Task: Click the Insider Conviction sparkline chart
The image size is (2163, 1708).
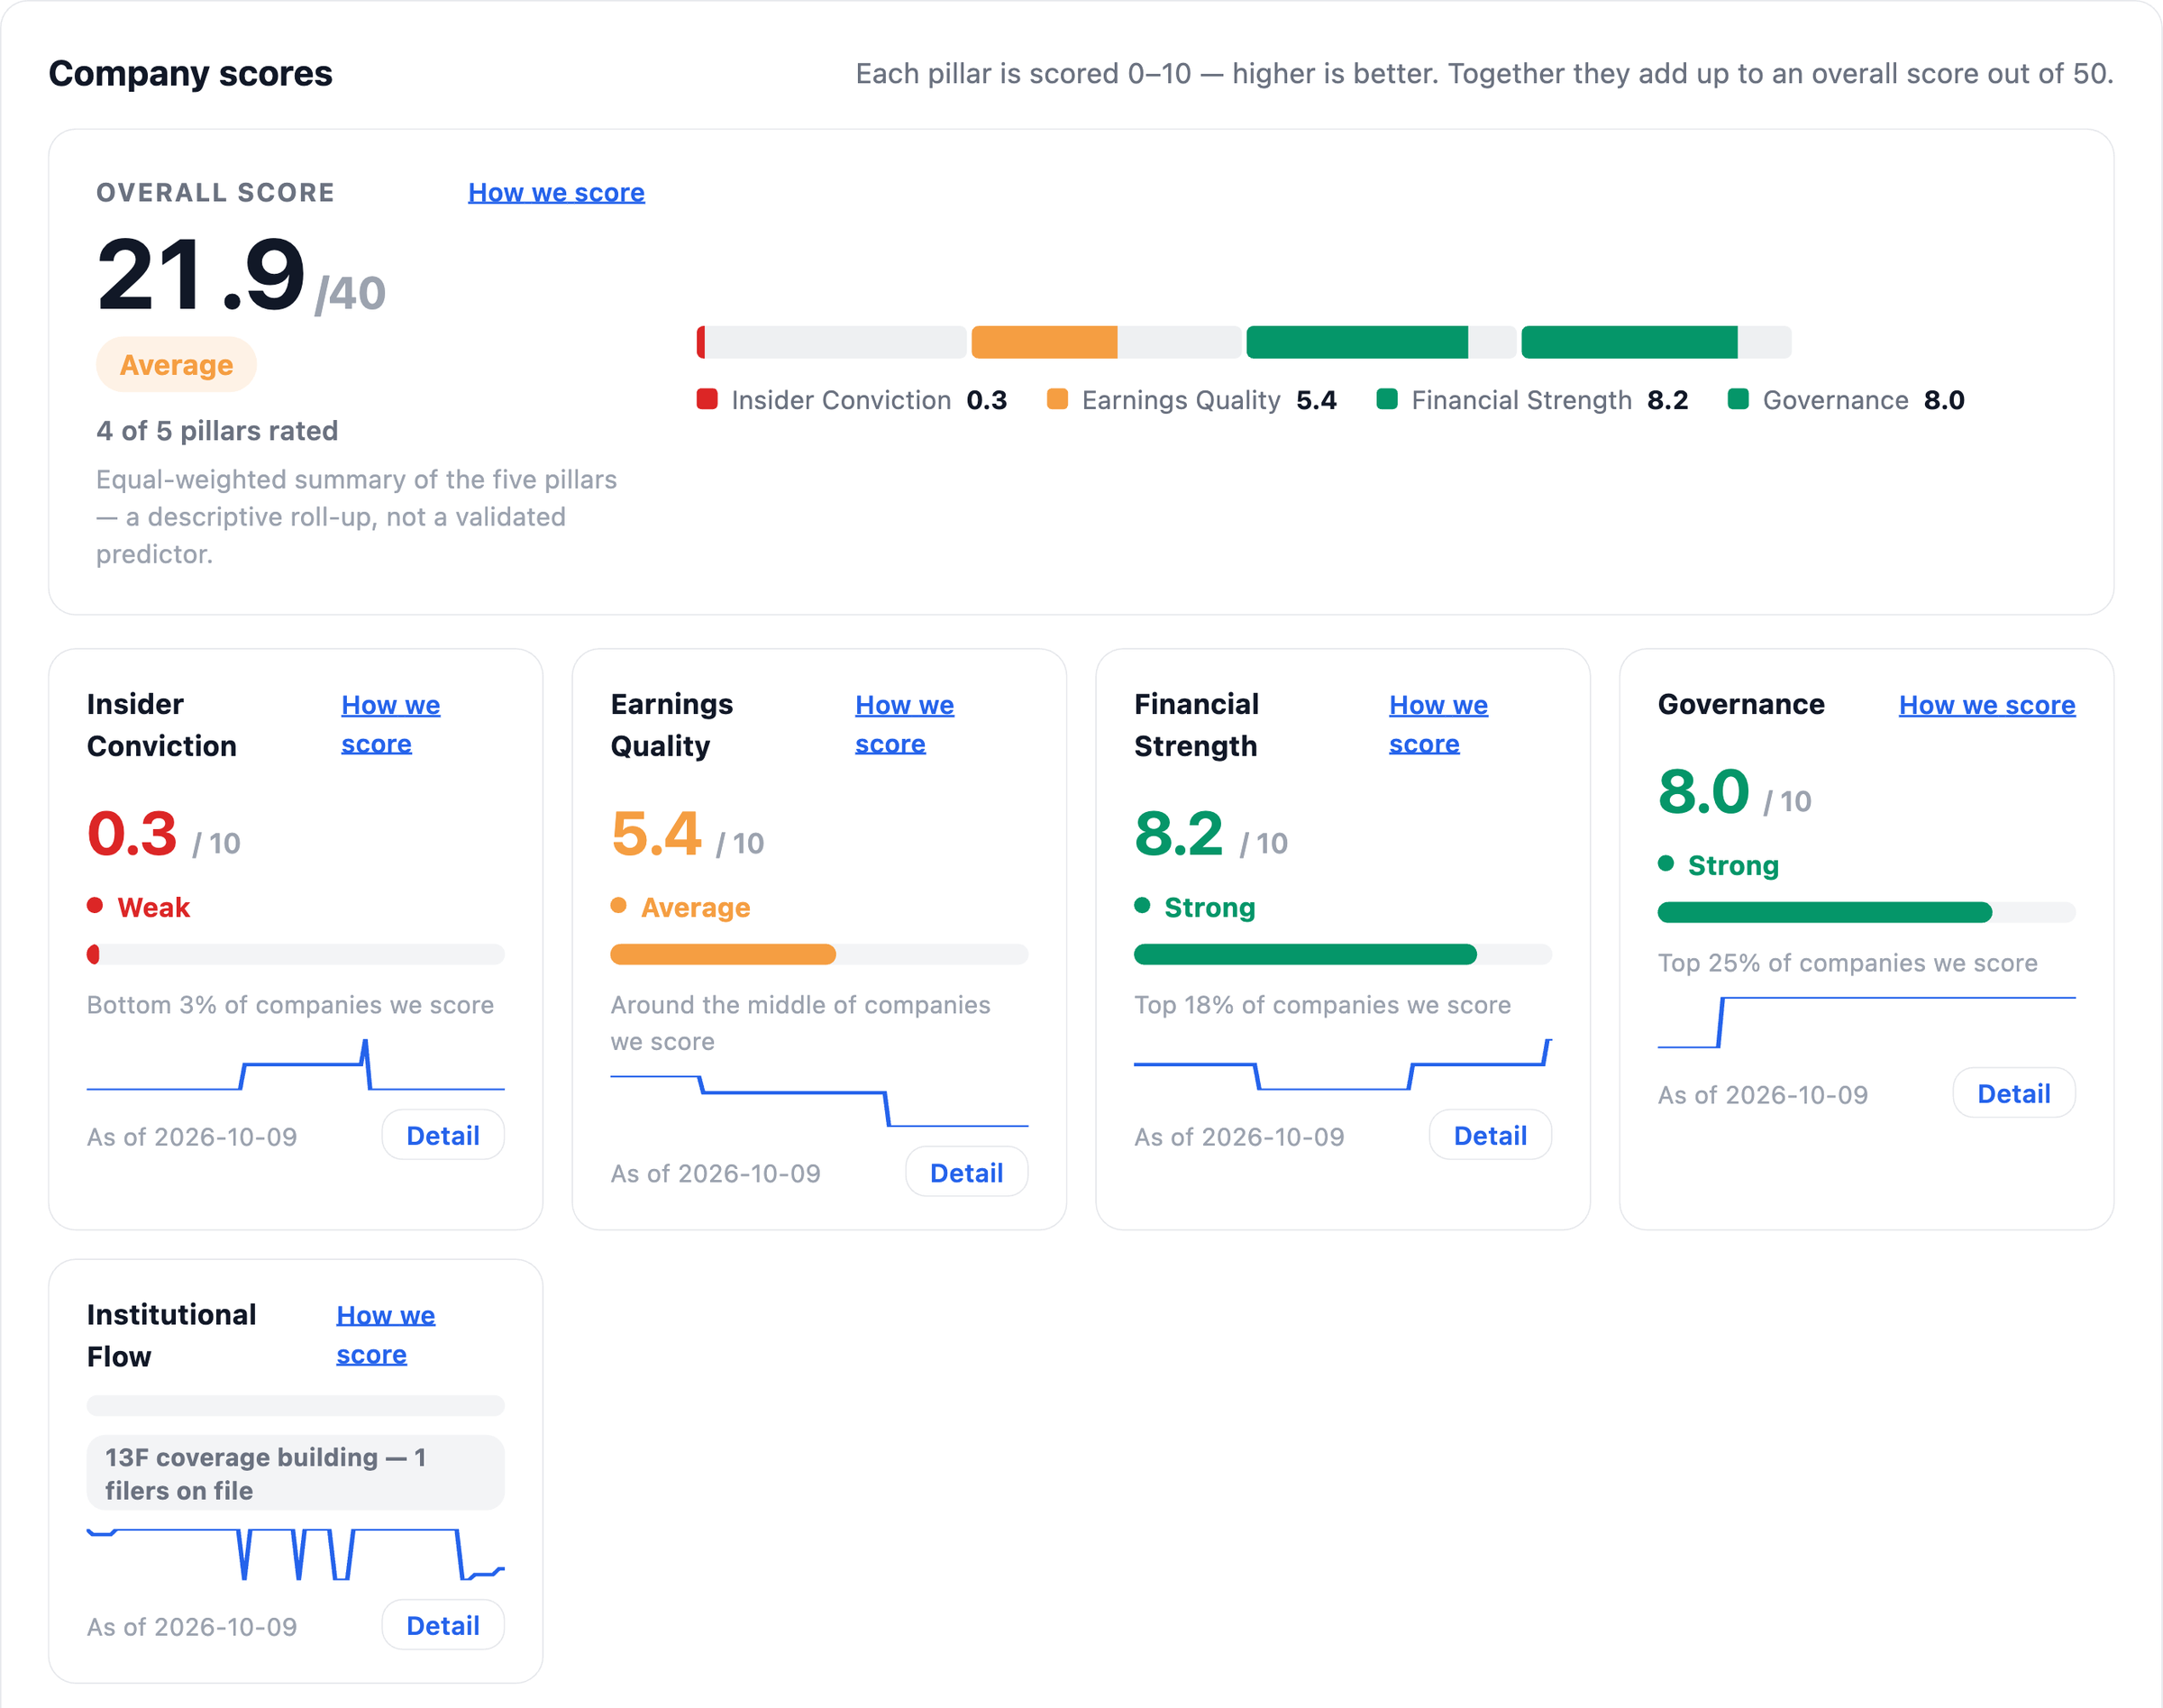Action: tap(296, 1065)
